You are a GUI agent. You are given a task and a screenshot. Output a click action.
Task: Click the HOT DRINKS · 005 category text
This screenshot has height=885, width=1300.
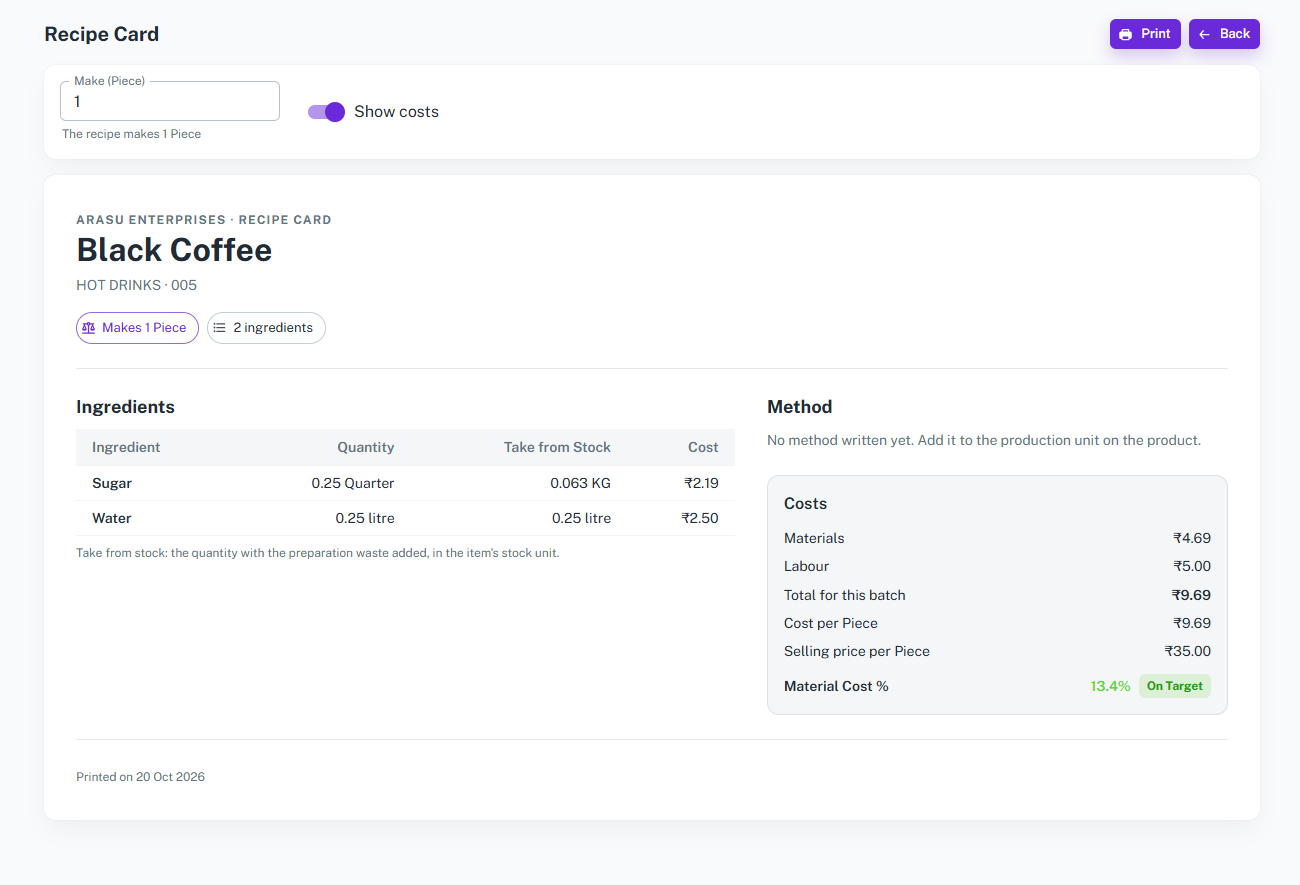tap(136, 285)
